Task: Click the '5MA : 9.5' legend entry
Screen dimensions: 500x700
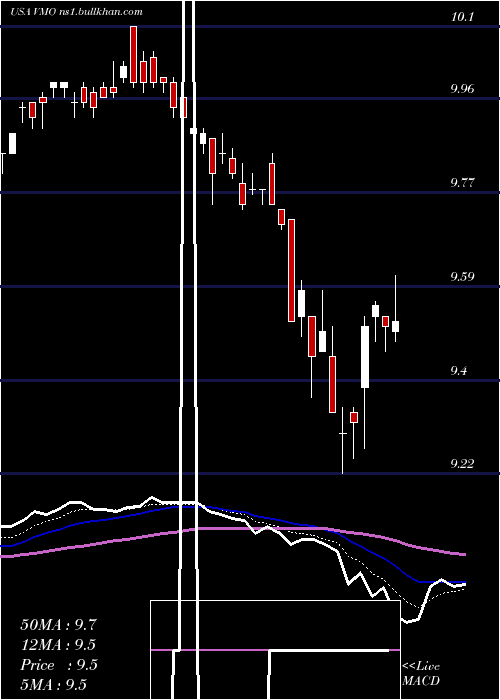Action: pyautogui.click(x=54, y=685)
